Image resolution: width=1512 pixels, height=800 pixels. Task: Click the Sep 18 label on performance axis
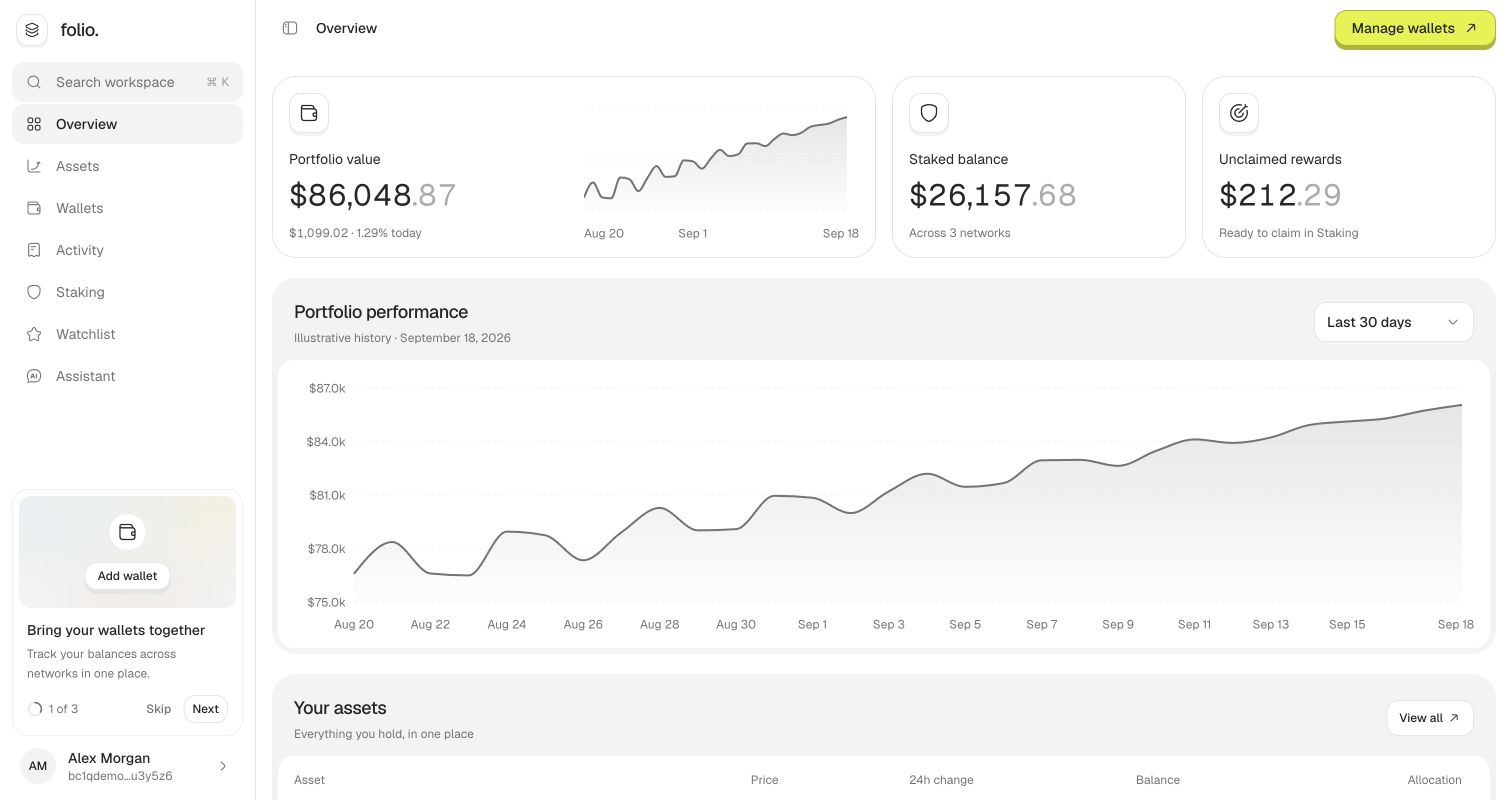pyautogui.click(x=1455, y=624)
